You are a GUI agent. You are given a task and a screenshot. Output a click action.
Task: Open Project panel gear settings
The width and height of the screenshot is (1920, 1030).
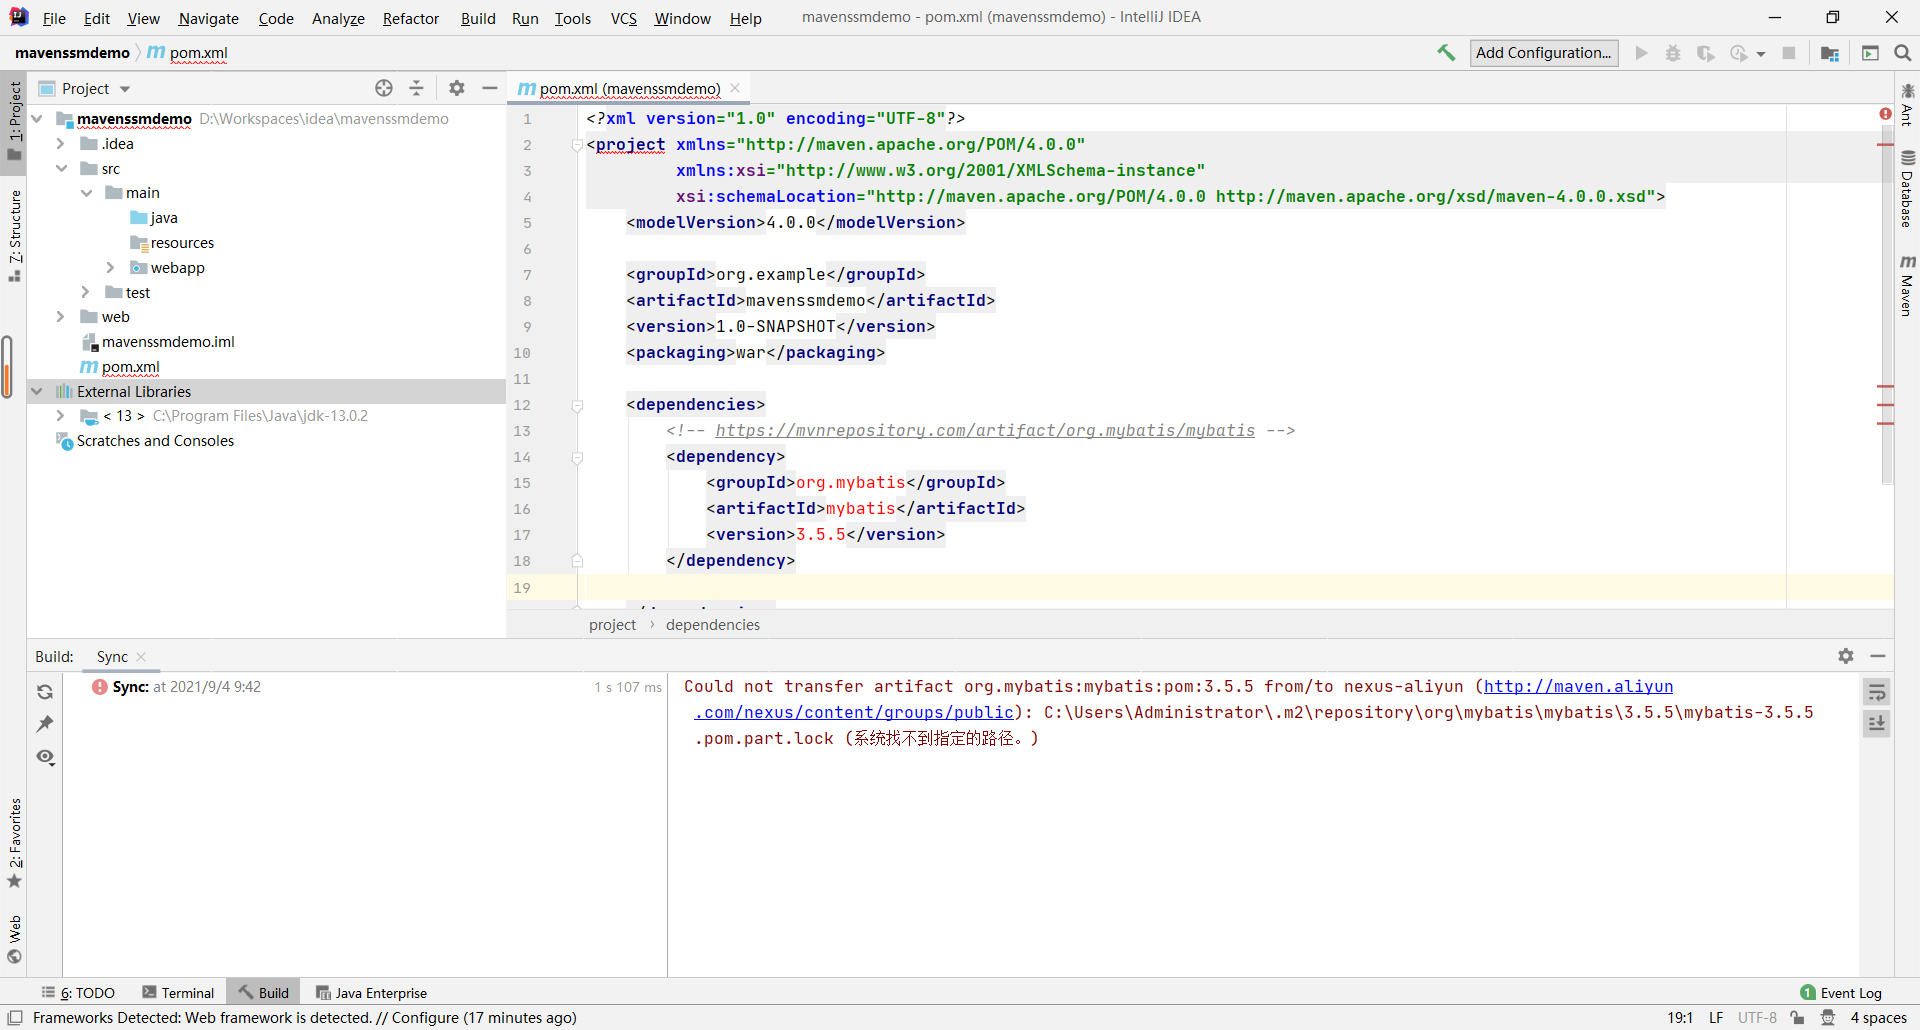pyautogui.click(x=457, y=88)
